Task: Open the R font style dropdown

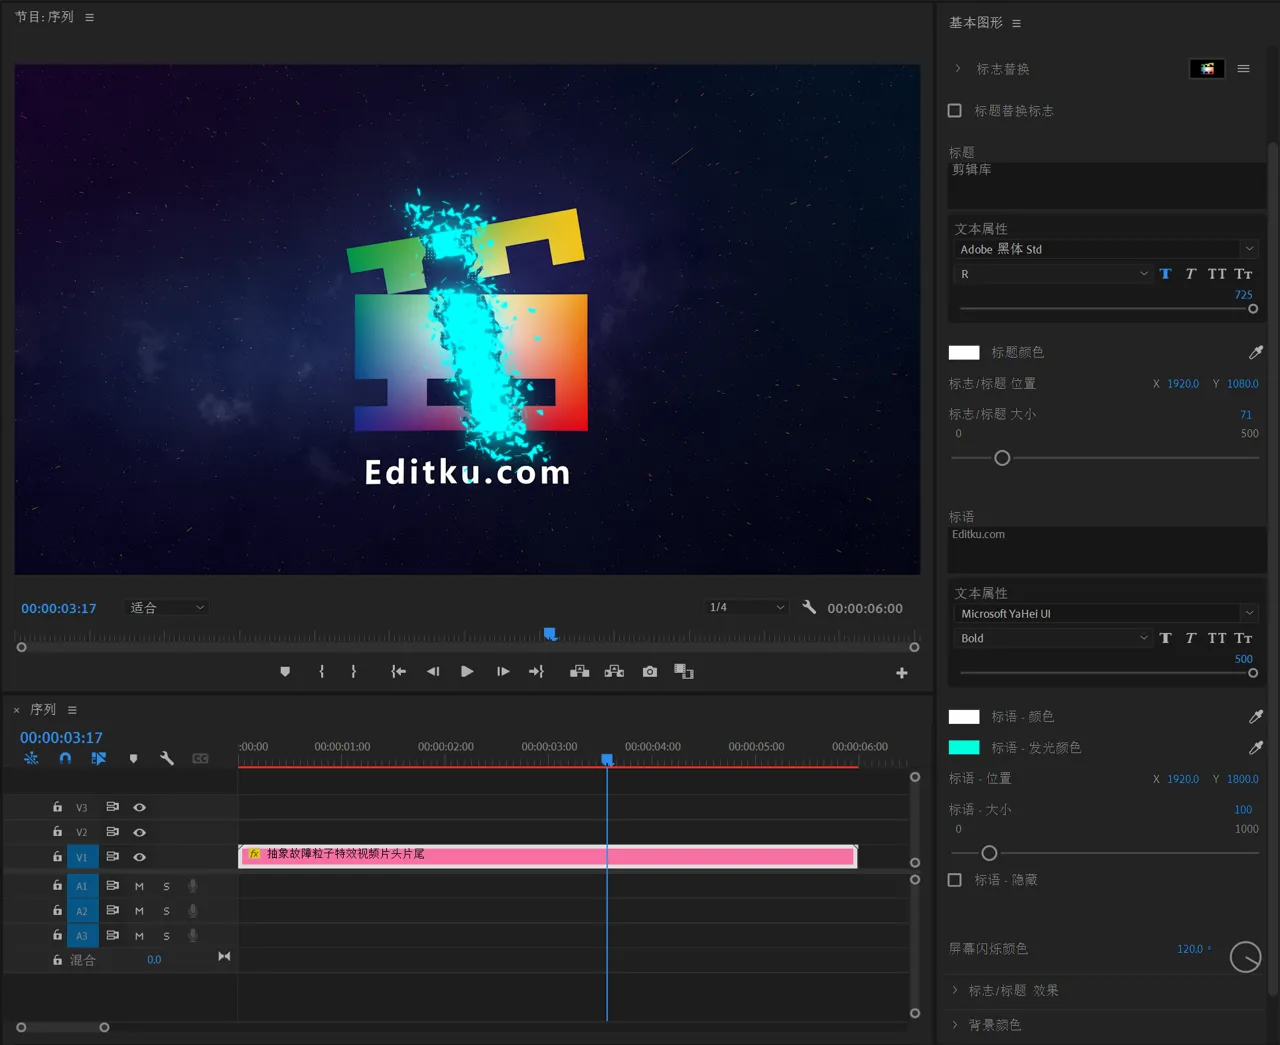Action: (x=1054, y=274)
